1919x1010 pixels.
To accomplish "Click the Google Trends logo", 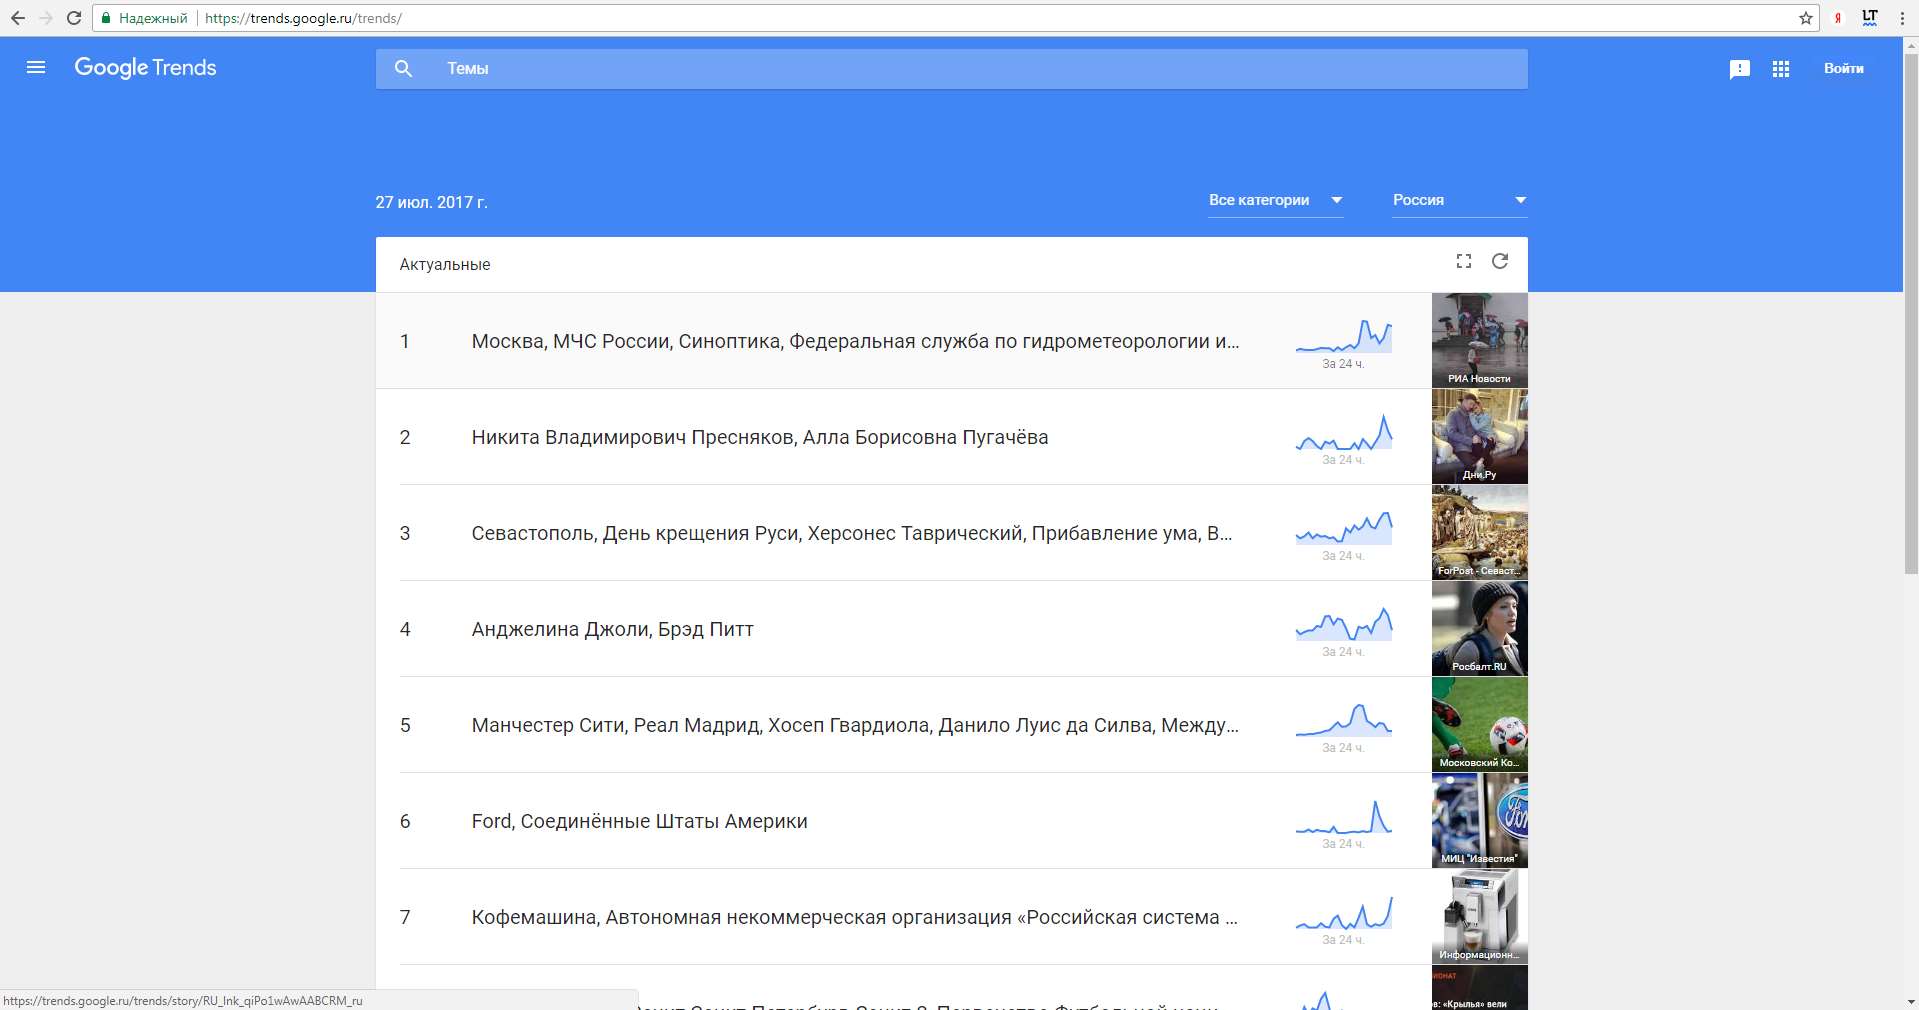I will 145,68.
